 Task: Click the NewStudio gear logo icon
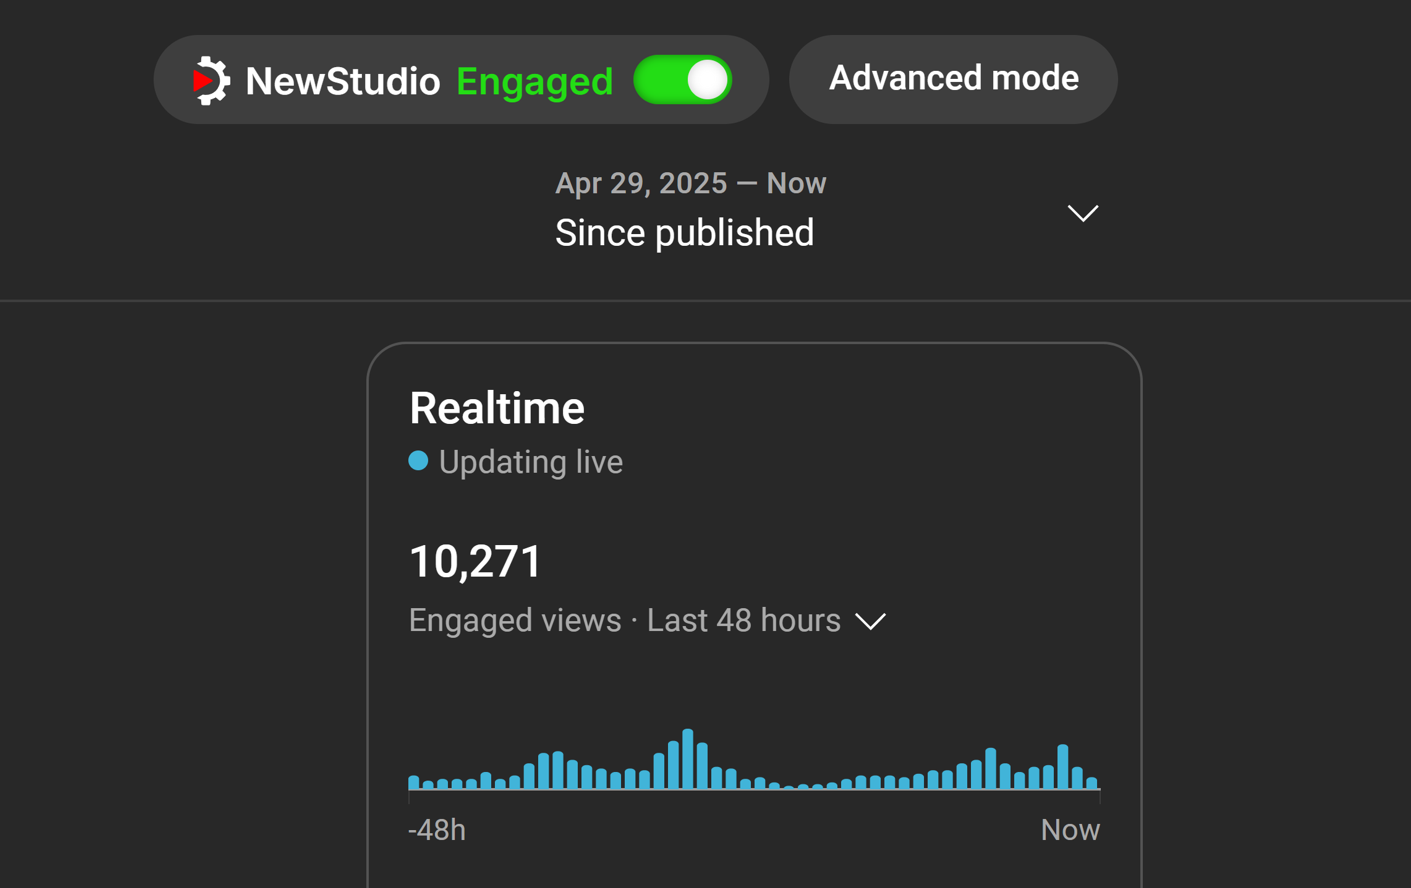point(210,81)
